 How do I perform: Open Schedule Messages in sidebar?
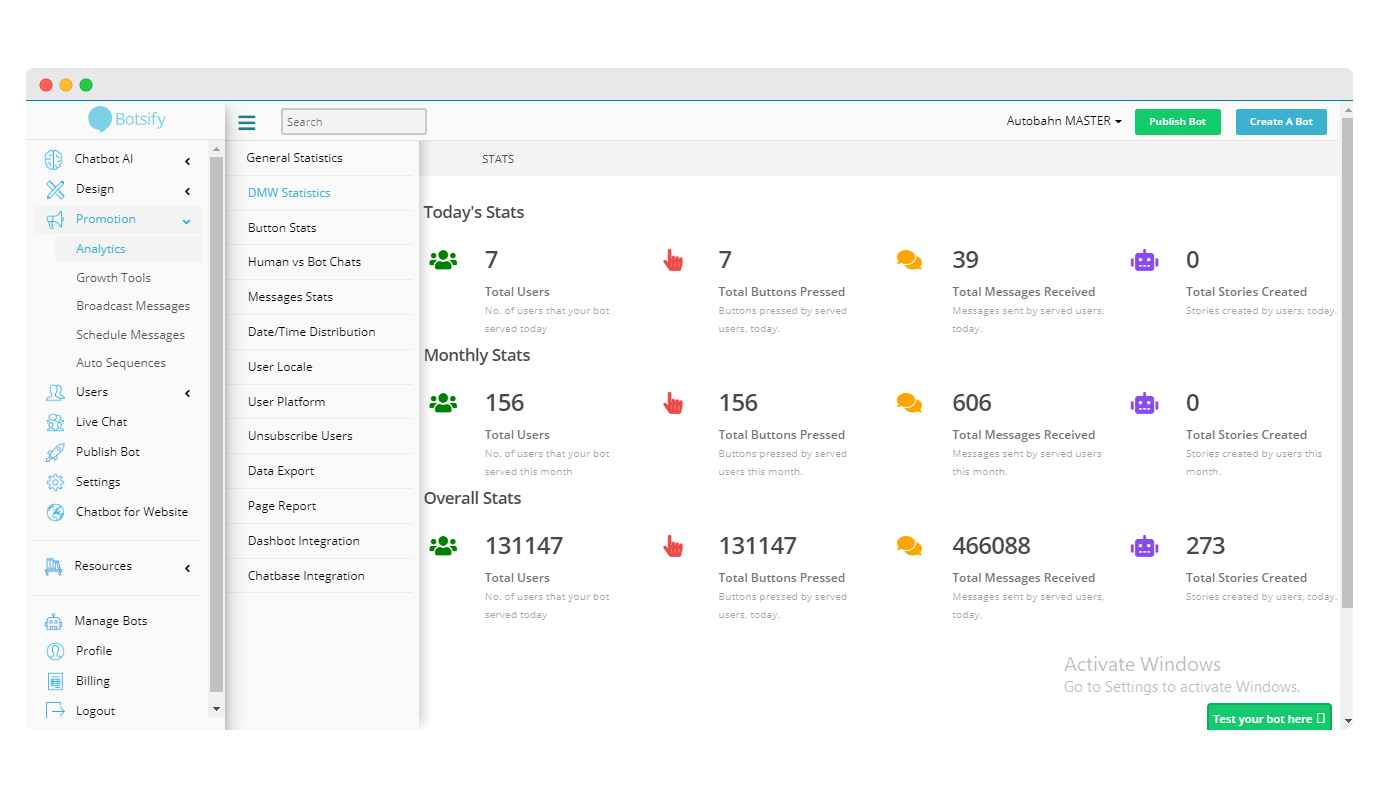coord(130,335)
